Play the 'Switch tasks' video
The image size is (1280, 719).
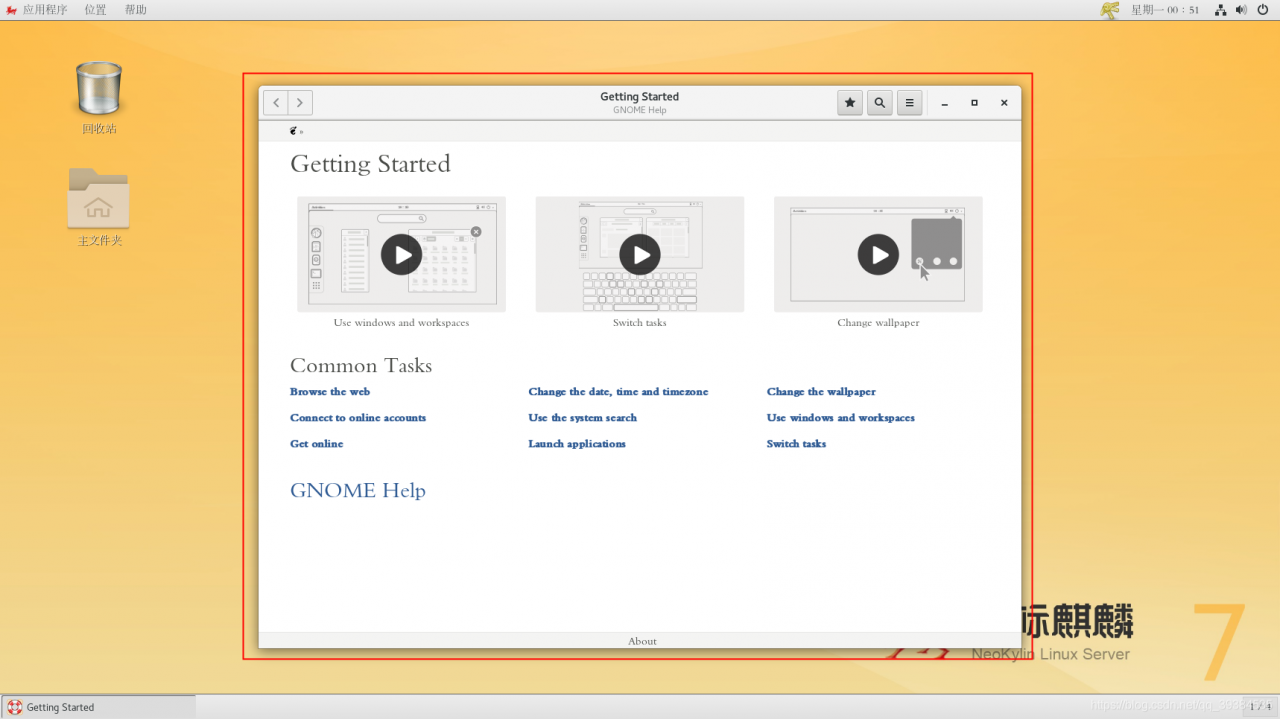[640, 254]
